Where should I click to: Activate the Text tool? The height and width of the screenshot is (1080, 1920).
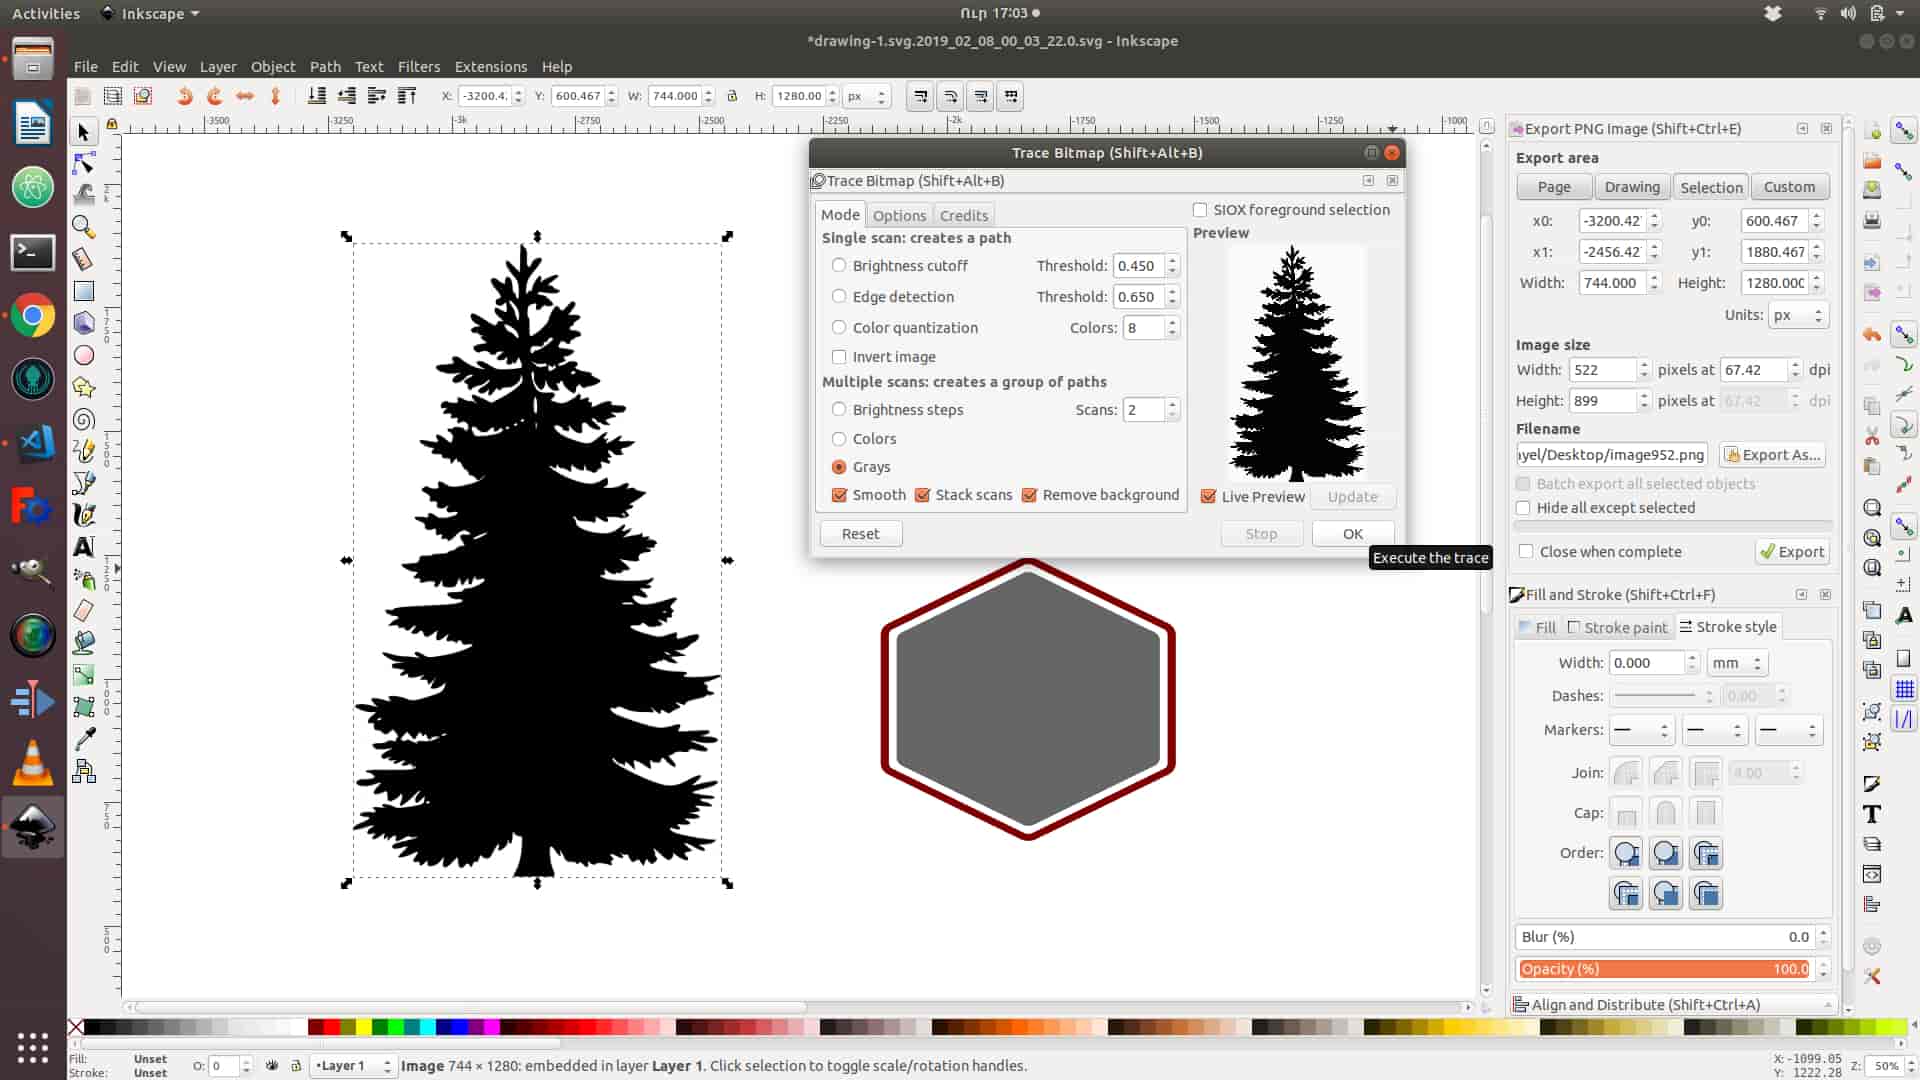[x=84, y=547]
